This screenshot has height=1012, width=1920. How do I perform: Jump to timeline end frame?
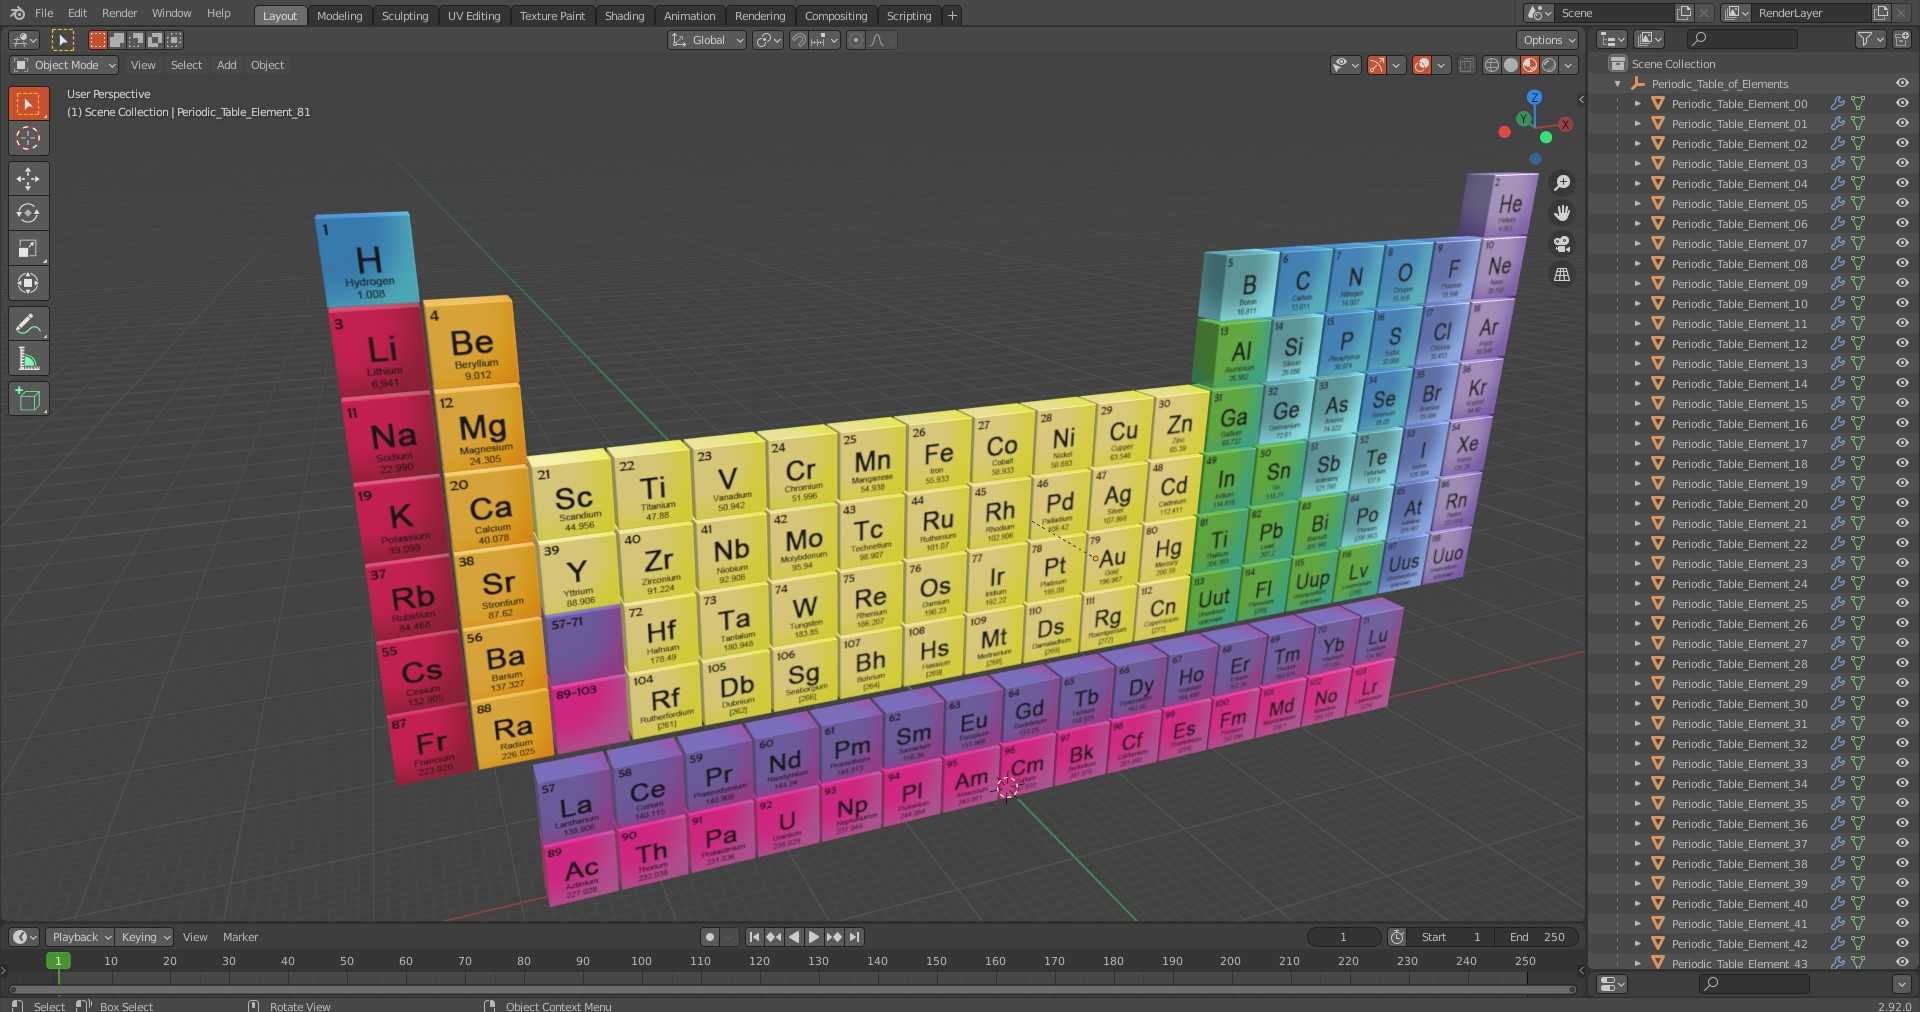(854, 937)
